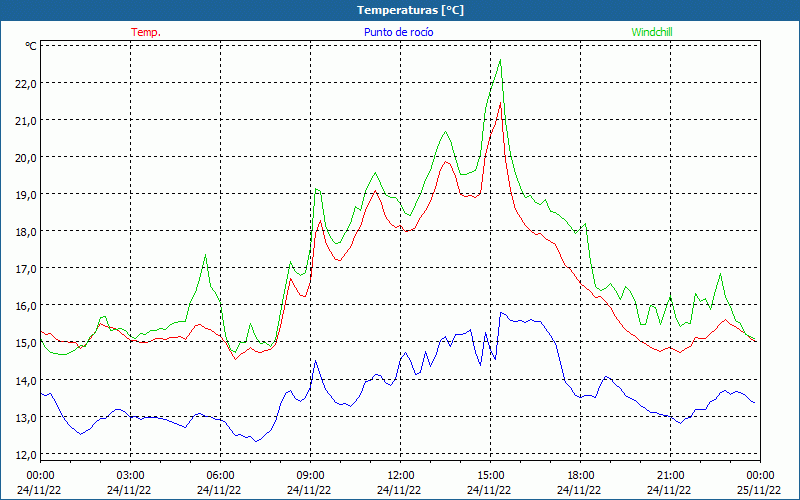Image resolution: width=800 pixels, height=500 pixels.
Task: Click the '°C' axis unit label
Action: click(x=31, y=46)
